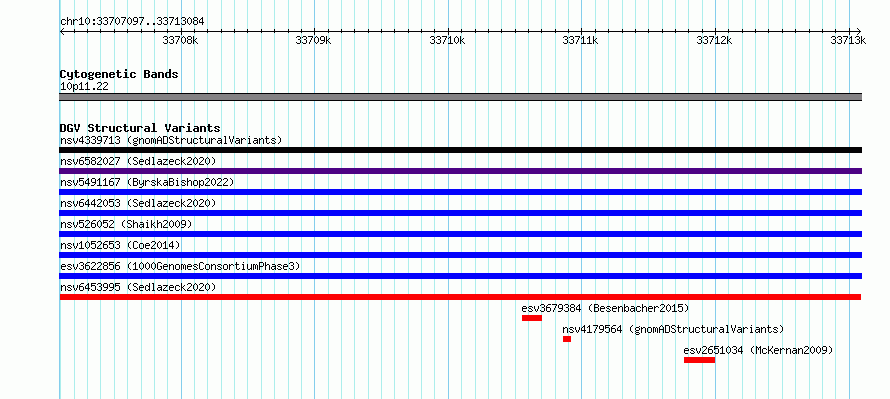Screen dimensions: 890x399
Task: Click the 33710k ruler tick label
Action: [447, 40]
